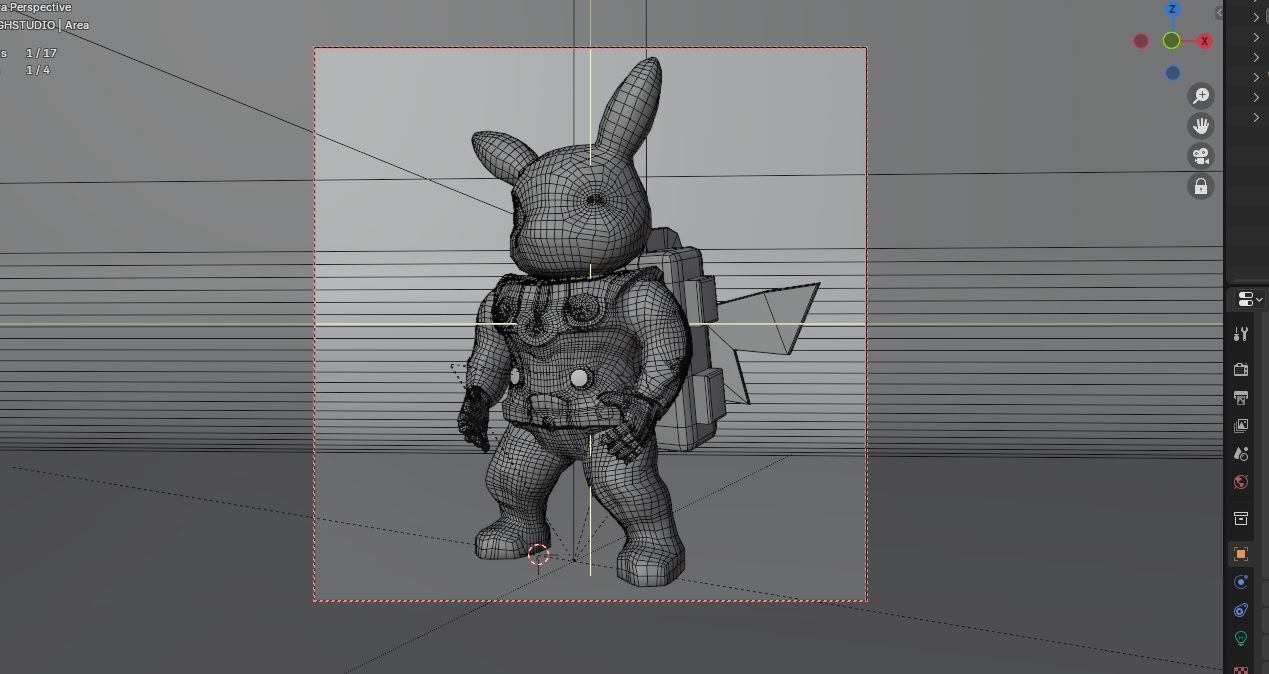Viewport: 1269px width, 674px height.
Task: Click the blue Z axis gizmo ball
Action: [x=1173, y=9]
